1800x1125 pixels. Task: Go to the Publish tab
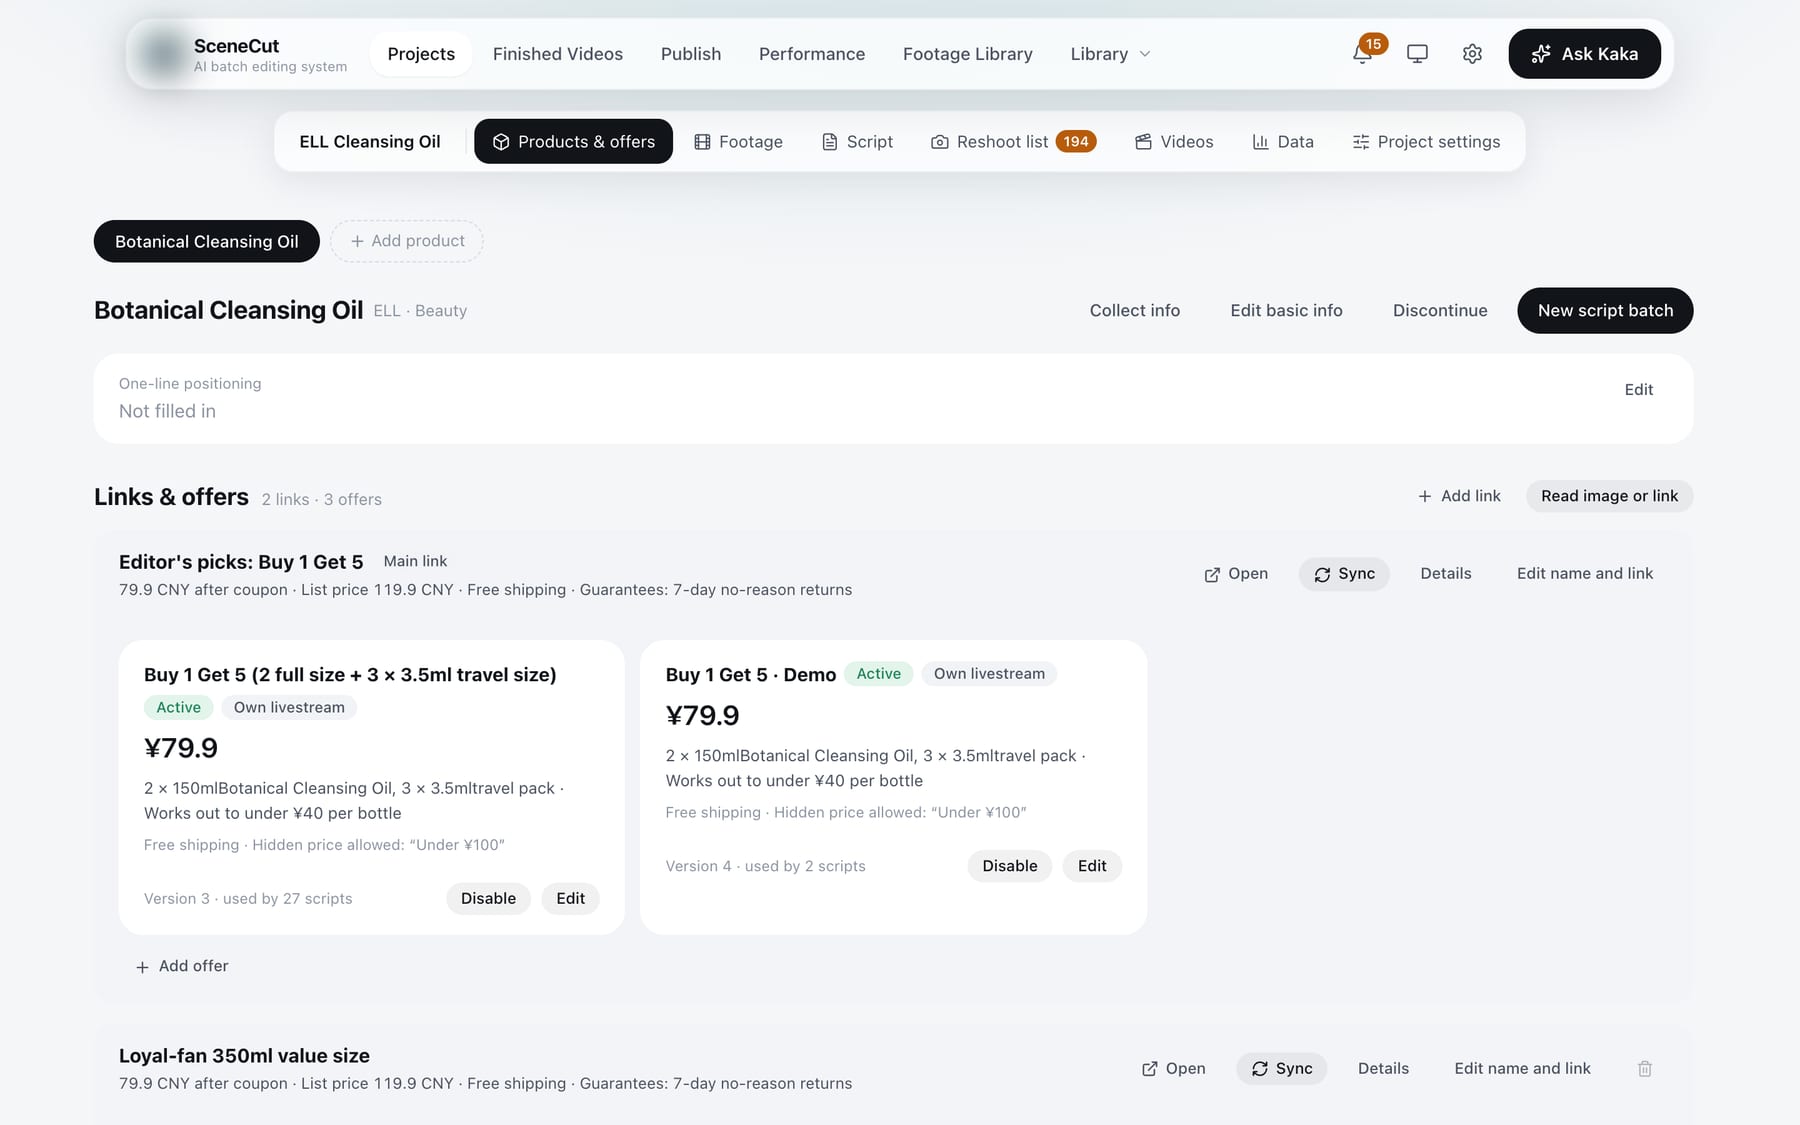[691, 54]
